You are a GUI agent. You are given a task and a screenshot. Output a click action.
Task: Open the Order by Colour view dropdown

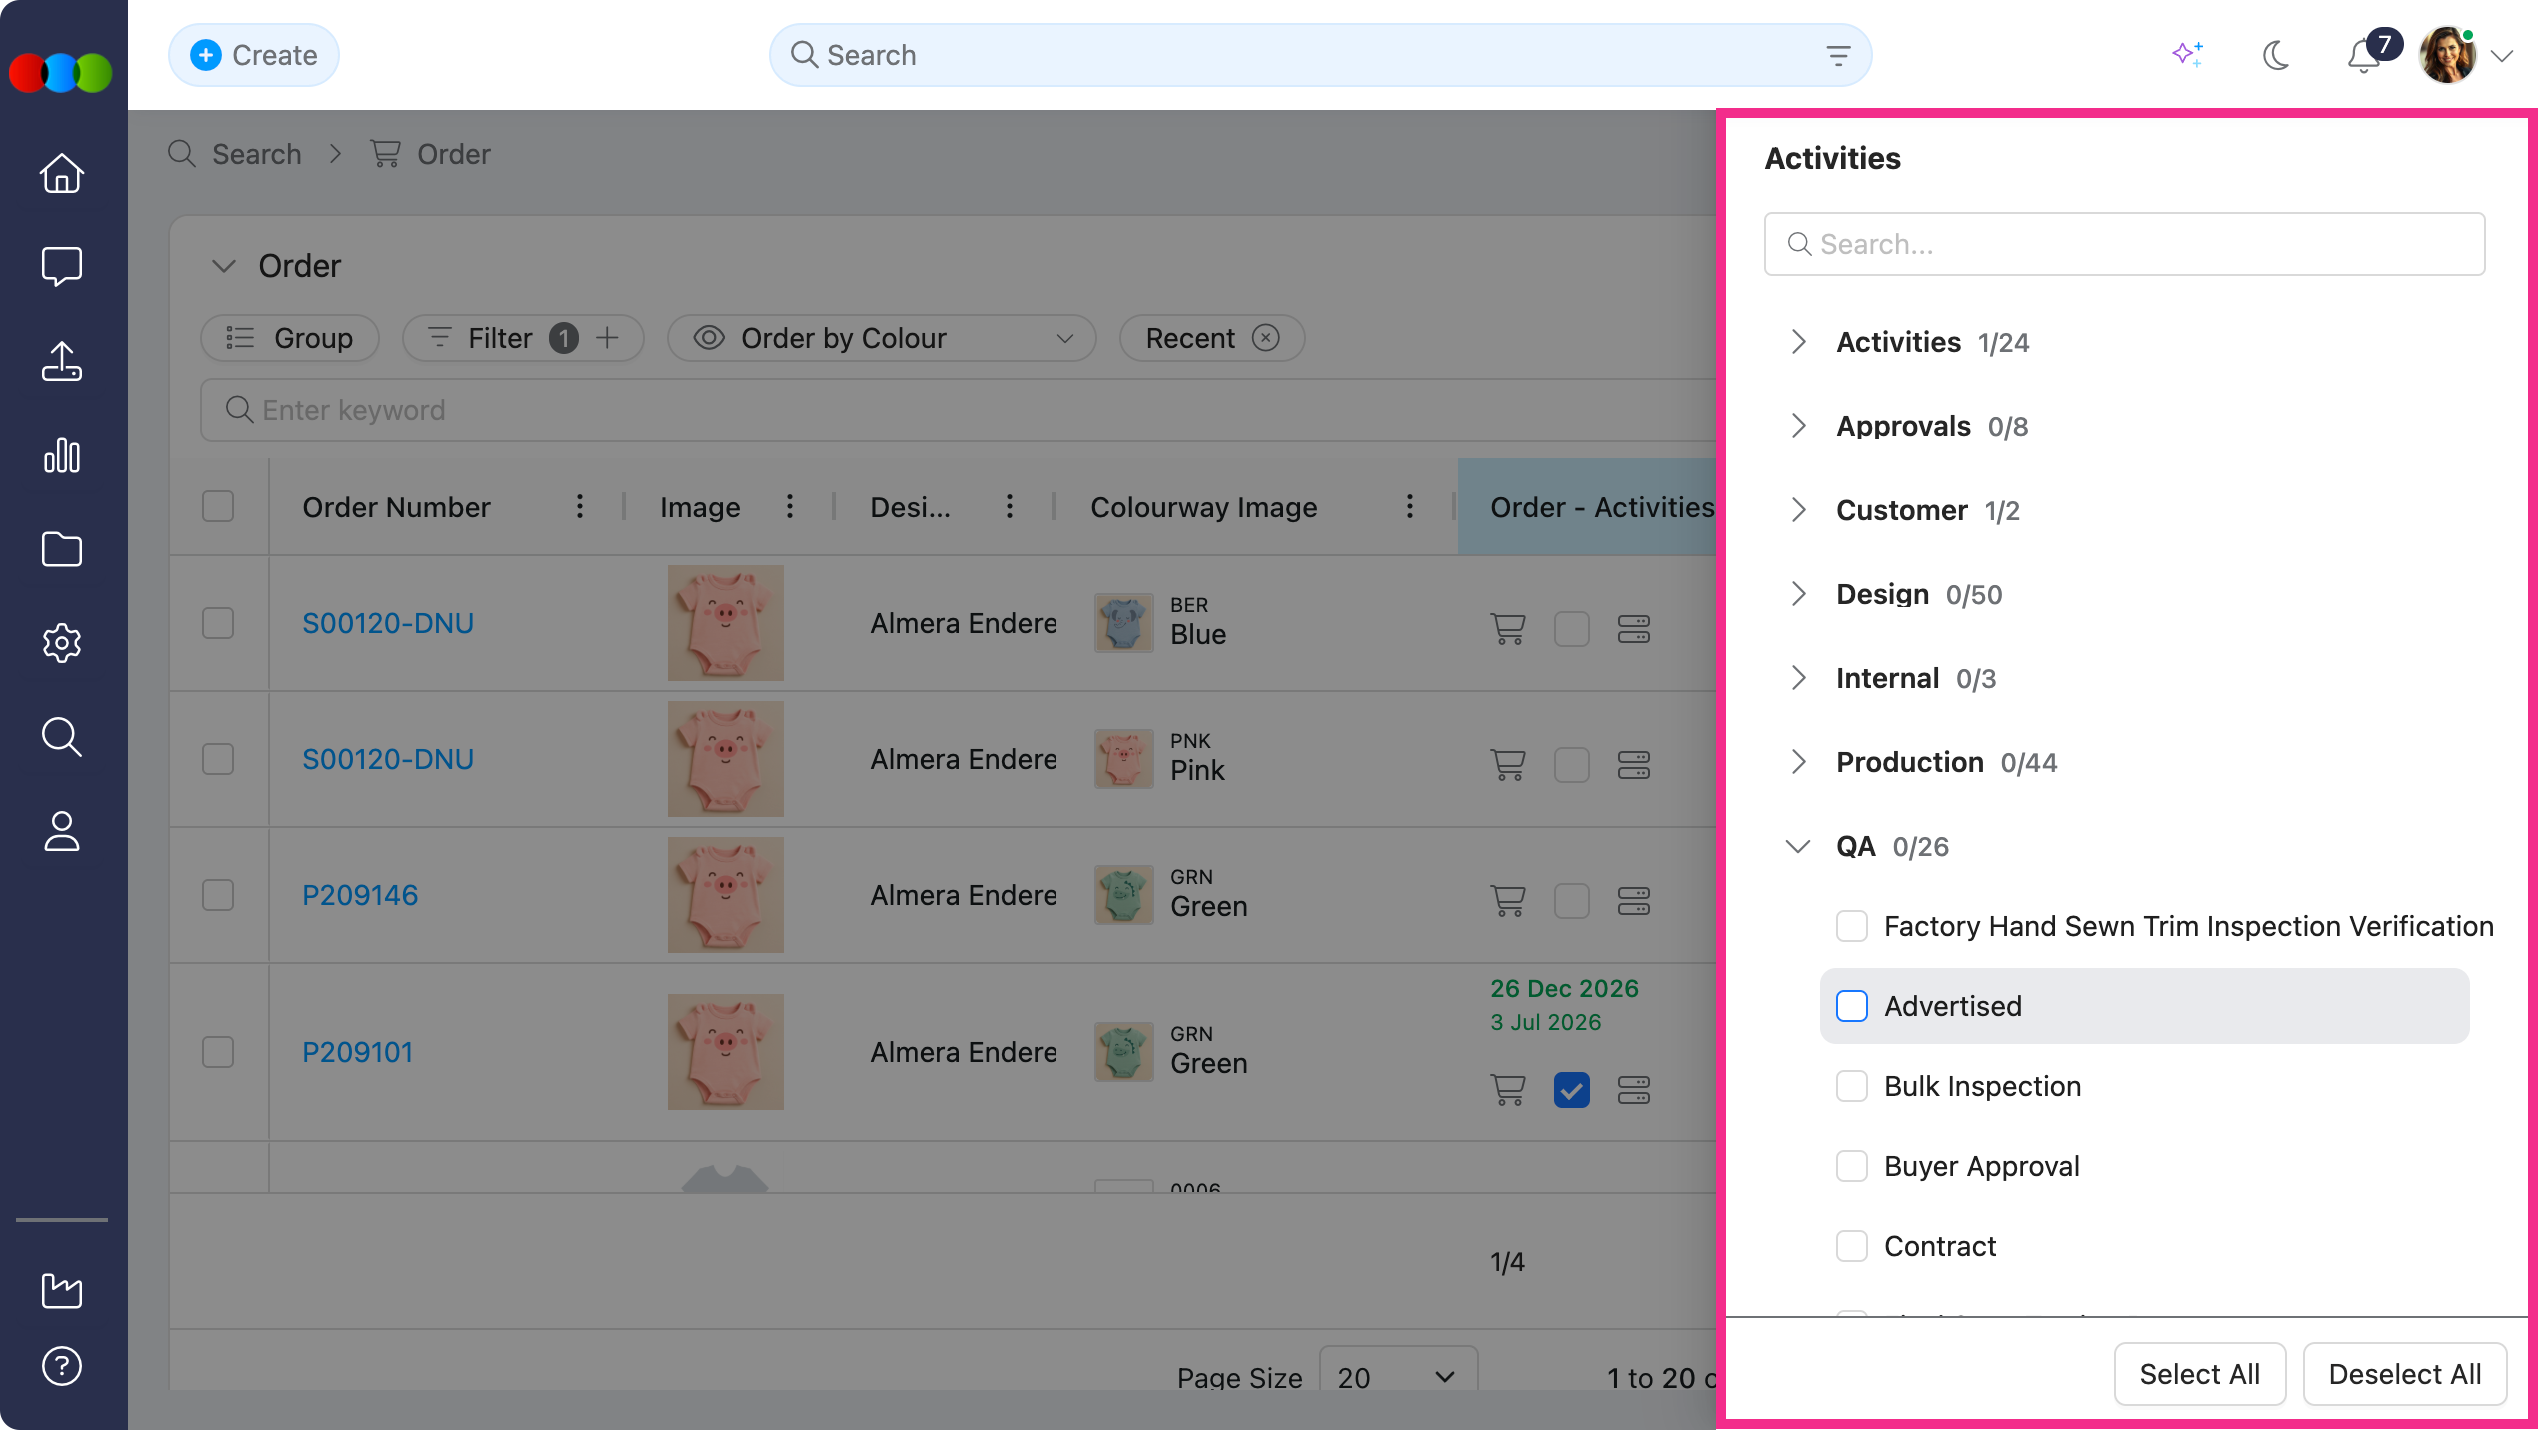tap(881, 338)
